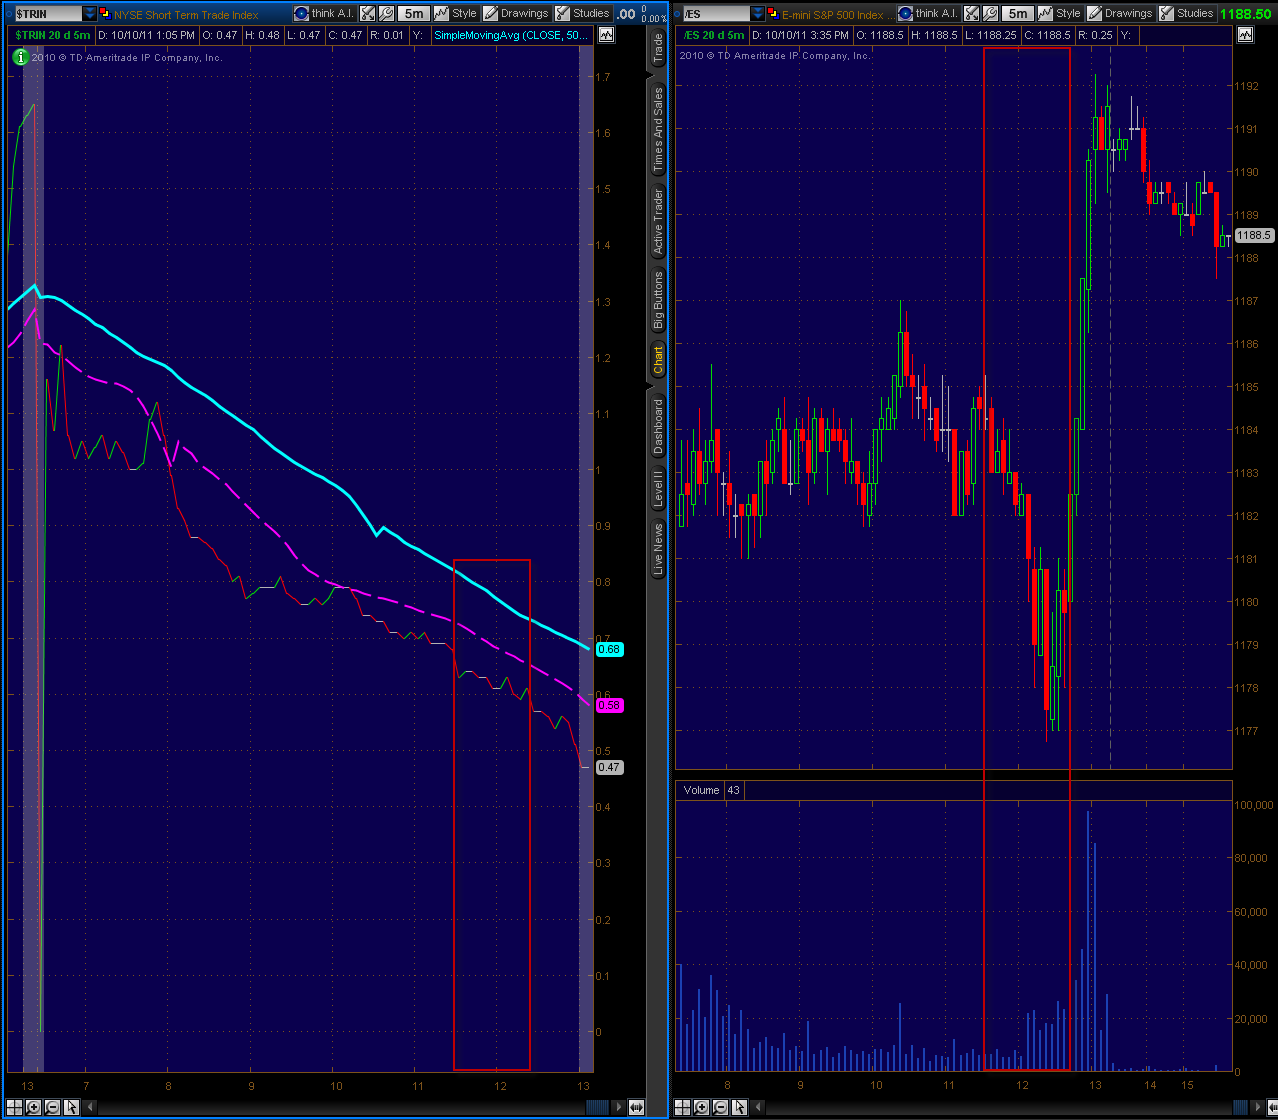Click scroll-right arrow on $TRIN chart scrollbar

619,1107
